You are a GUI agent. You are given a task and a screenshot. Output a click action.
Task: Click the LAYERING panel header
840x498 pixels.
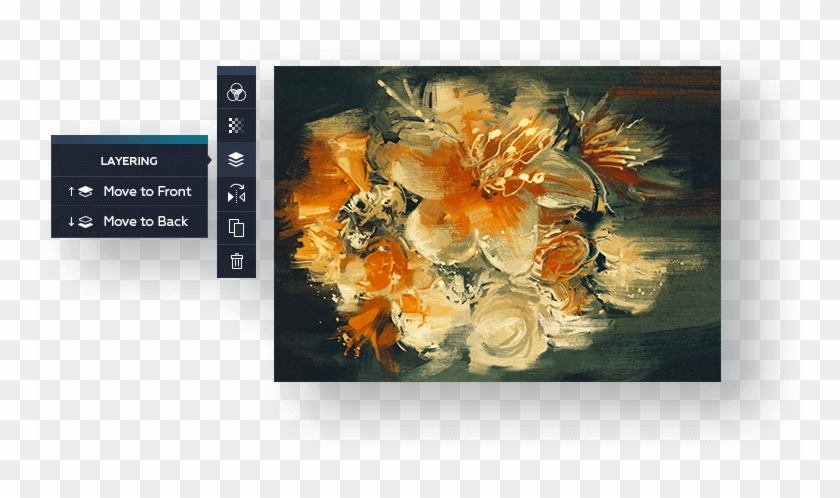pos(129,161)
